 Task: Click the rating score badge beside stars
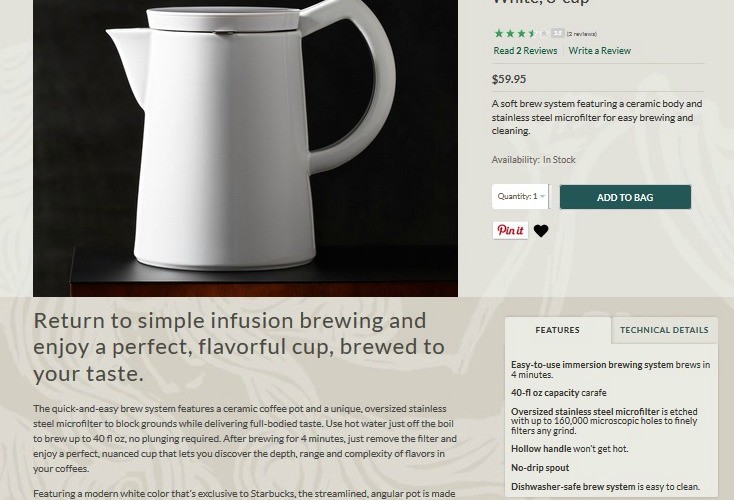click(x=558, y=33)
